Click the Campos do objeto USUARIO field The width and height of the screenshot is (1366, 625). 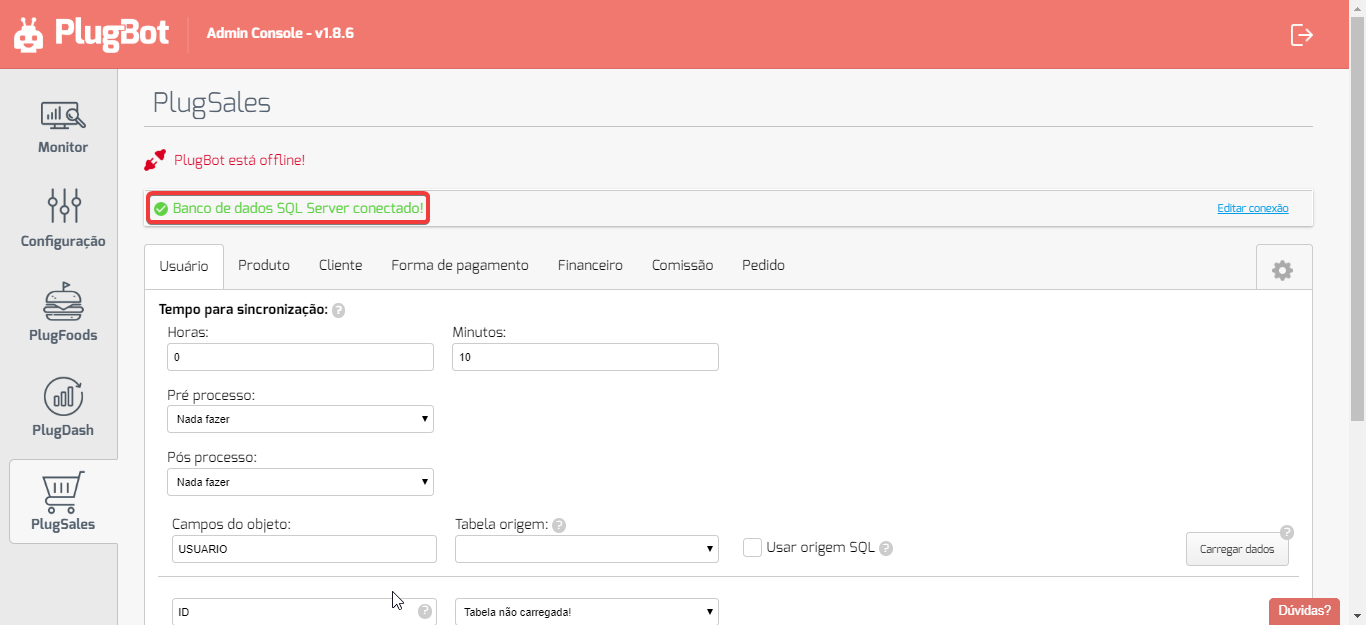(304, 549)
